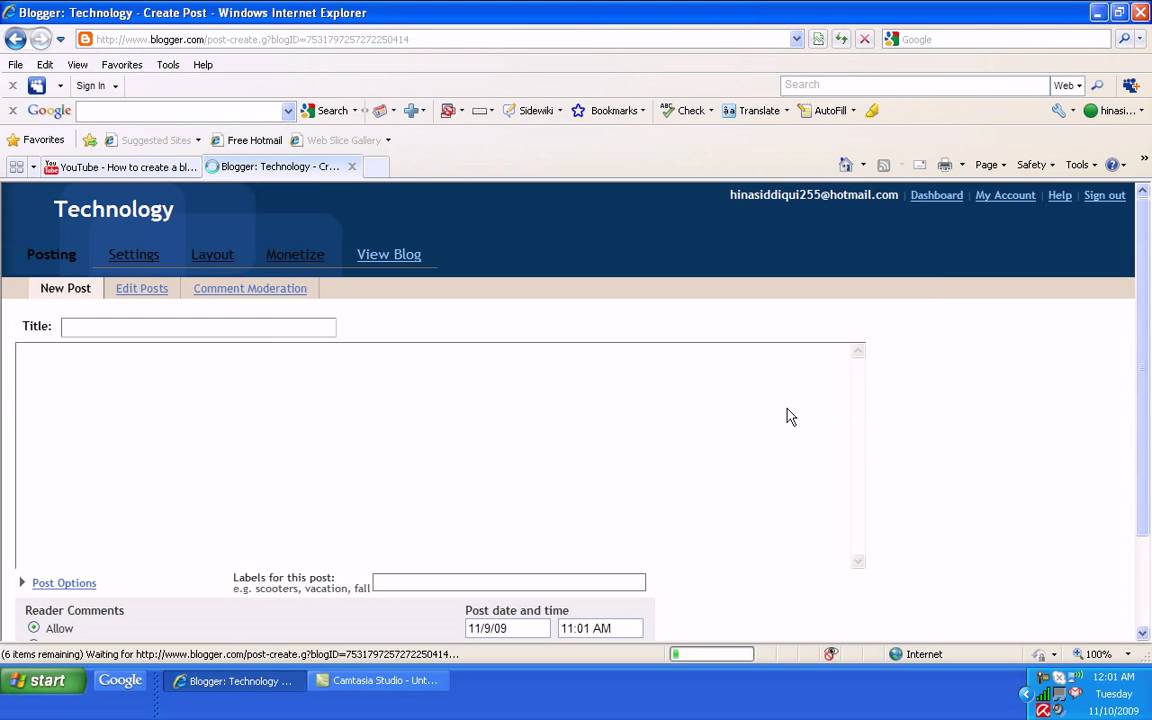The image size is (1152, 720).
Task: Click the search magnifier beside Google box
Action: point(1123,39)
